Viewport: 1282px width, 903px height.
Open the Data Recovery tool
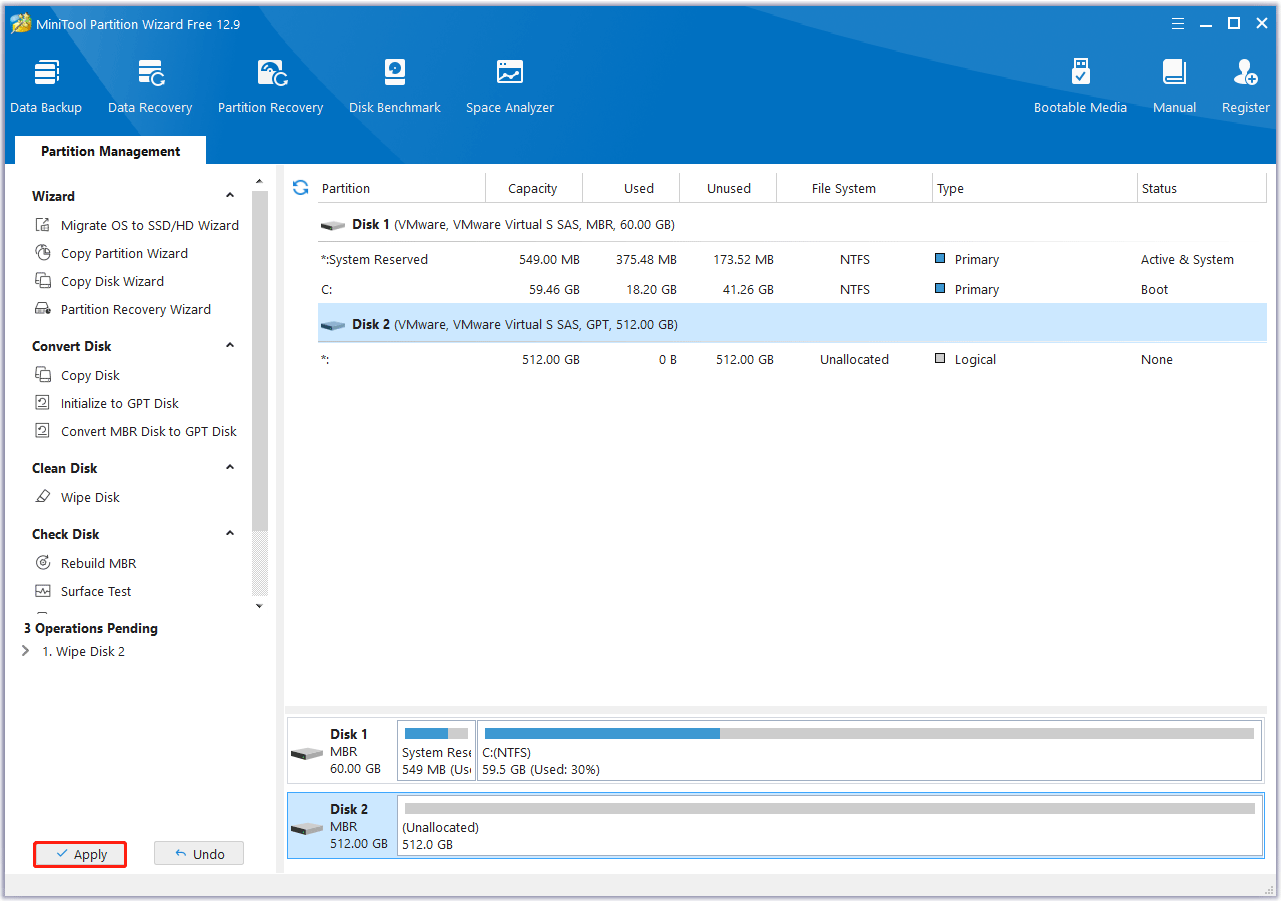[x=149, y=84]
